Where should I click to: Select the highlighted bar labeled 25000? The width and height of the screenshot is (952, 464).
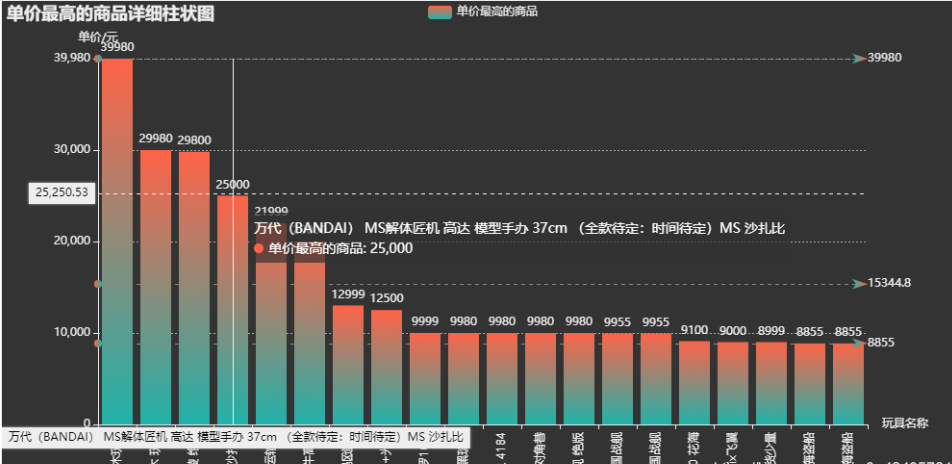point(233,310)
